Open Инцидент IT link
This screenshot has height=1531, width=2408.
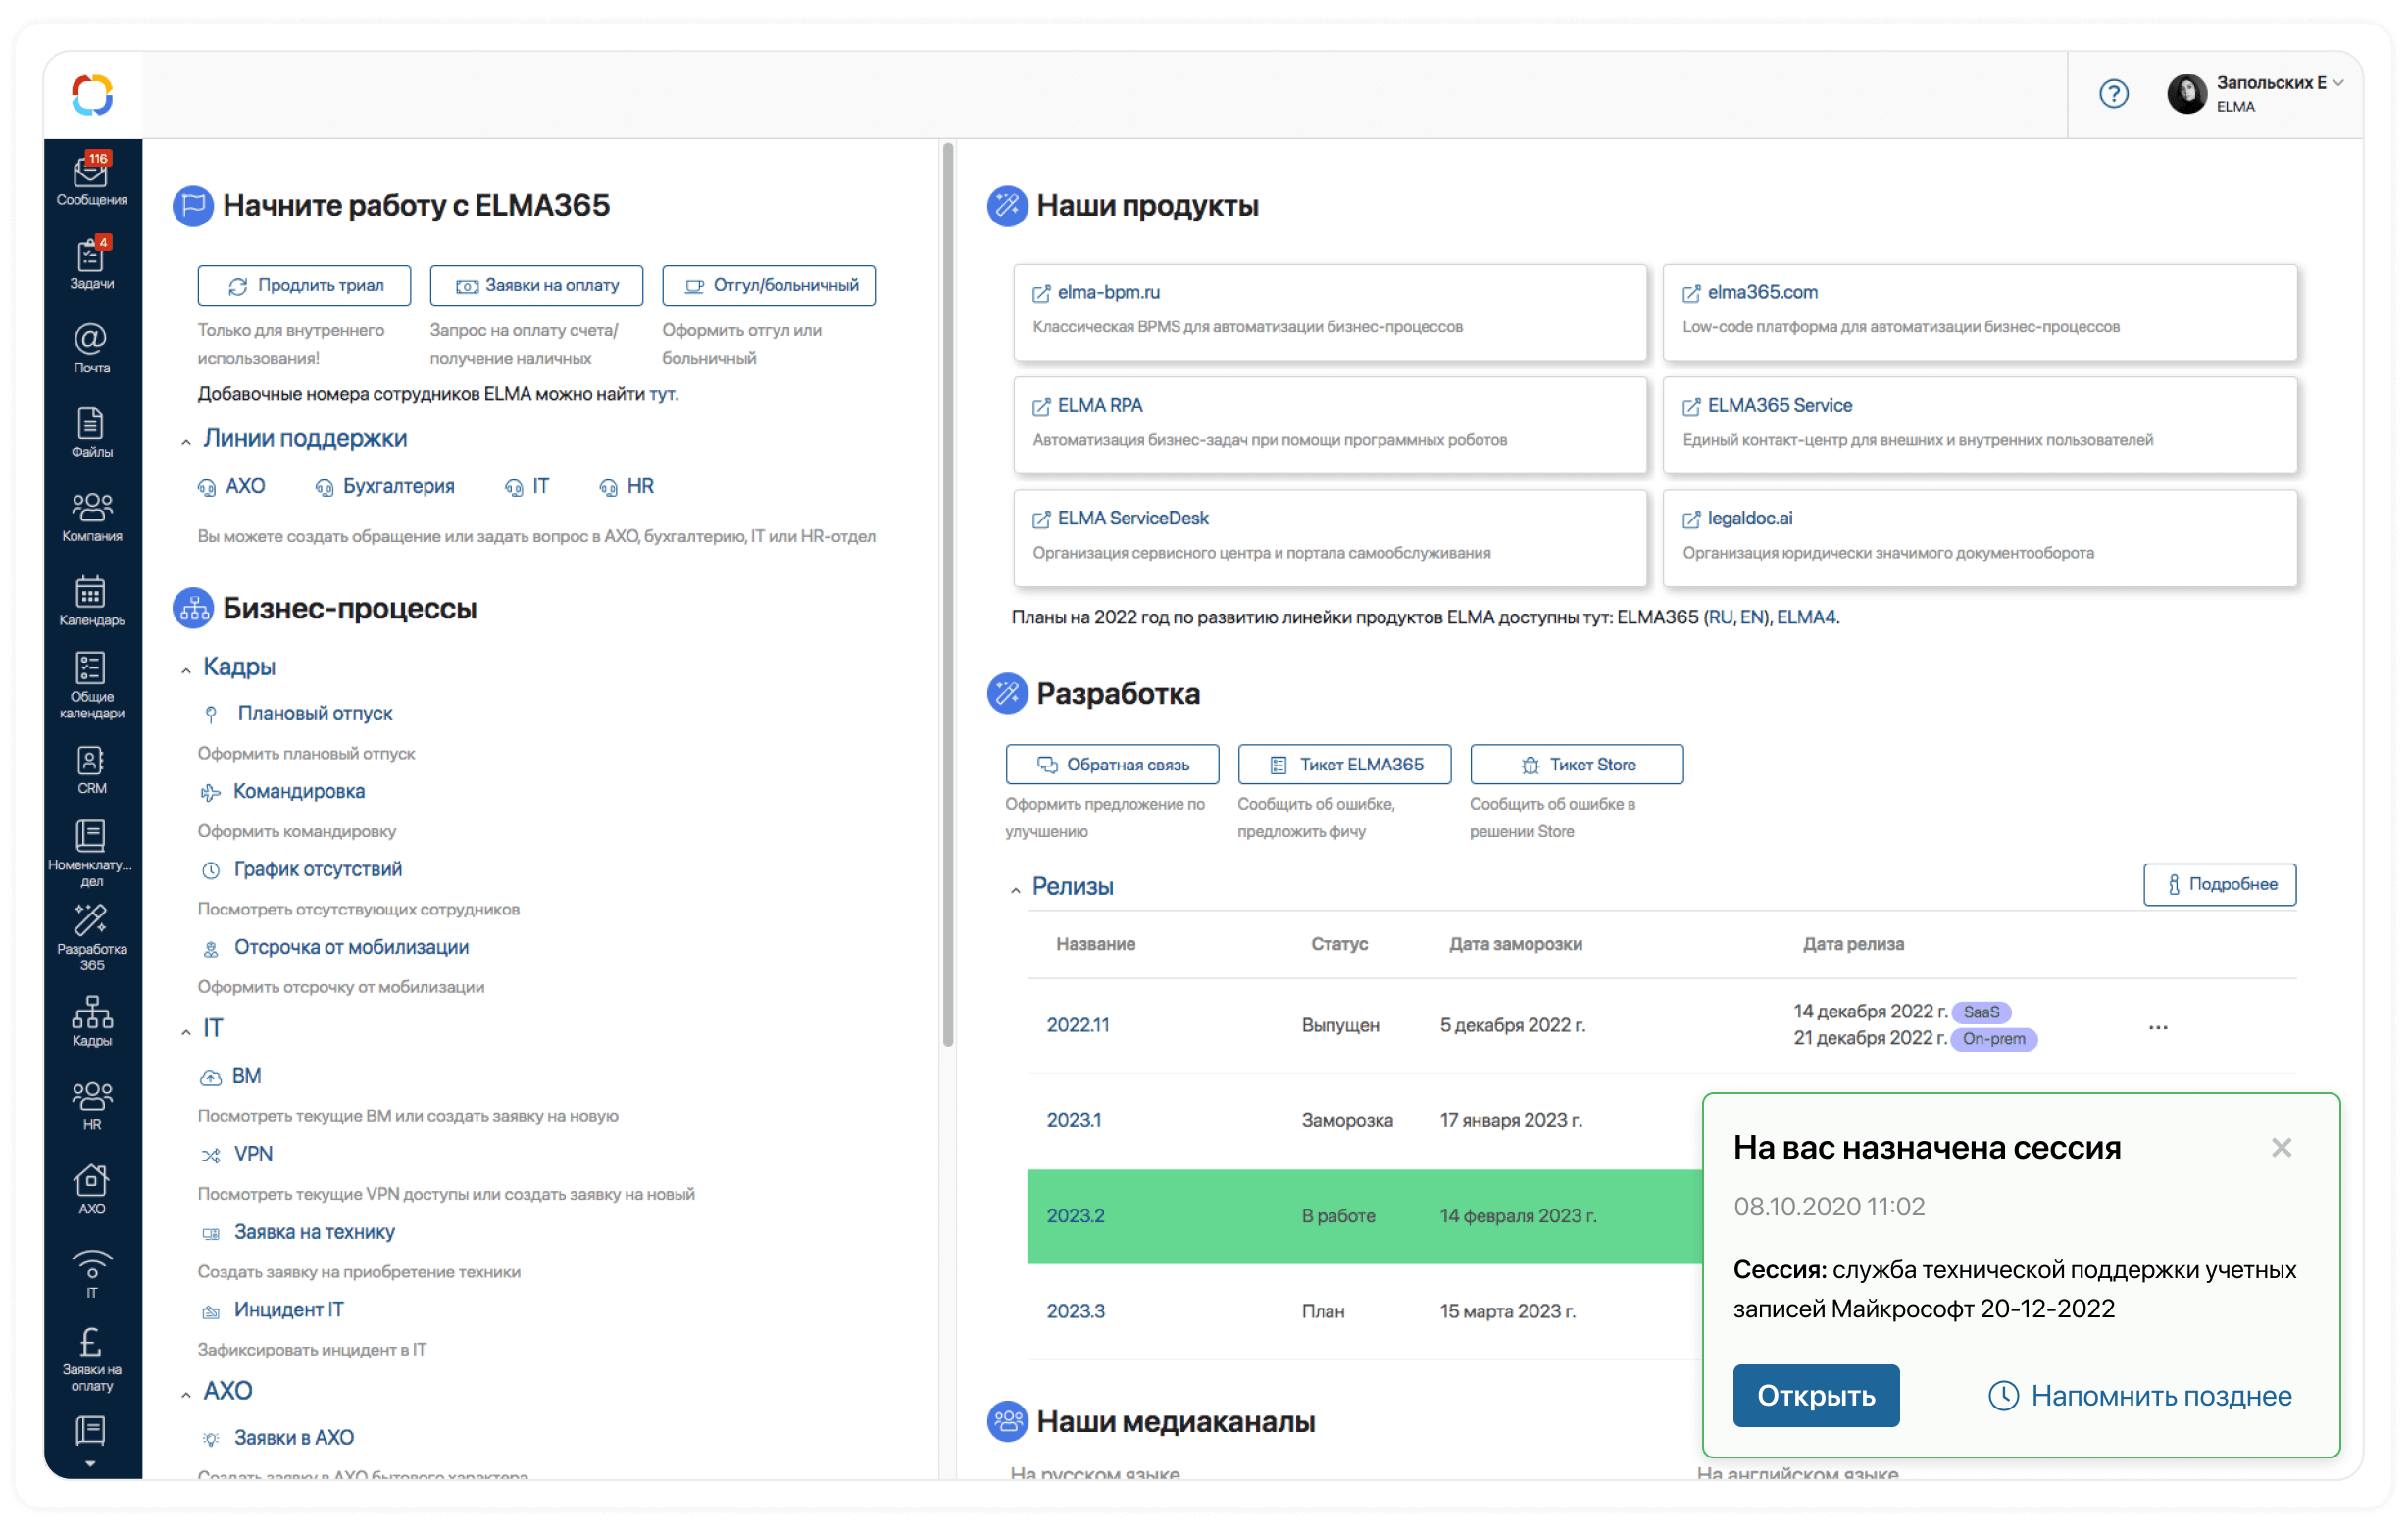click(x=288, y=1309)
